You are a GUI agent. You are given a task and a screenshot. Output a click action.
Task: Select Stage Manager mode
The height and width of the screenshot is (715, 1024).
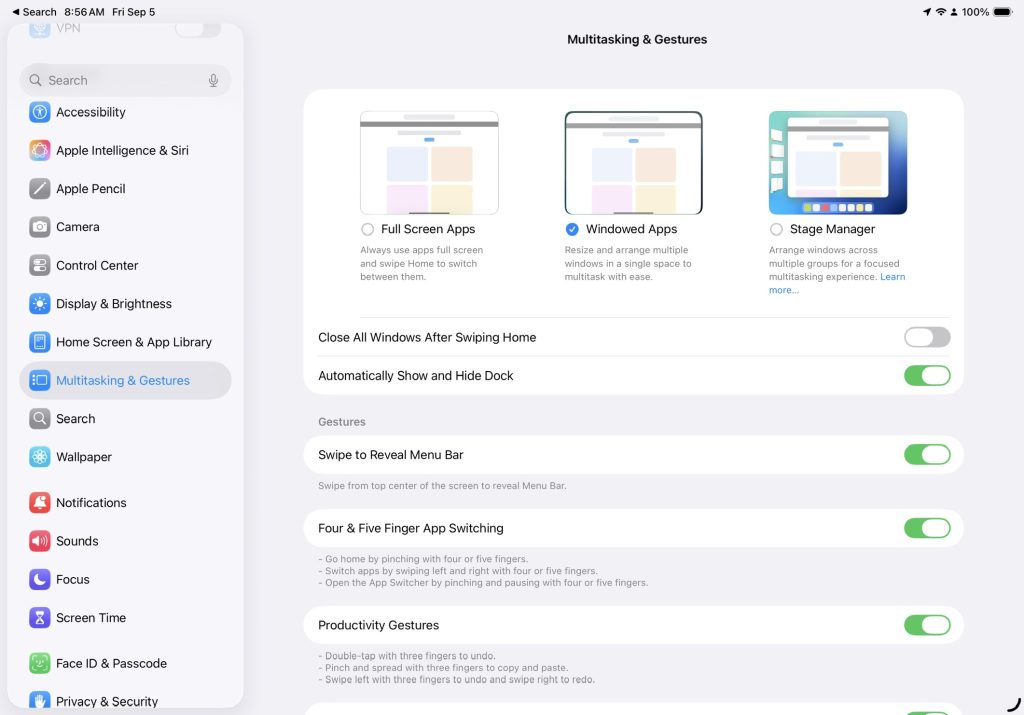coord(776,229)
